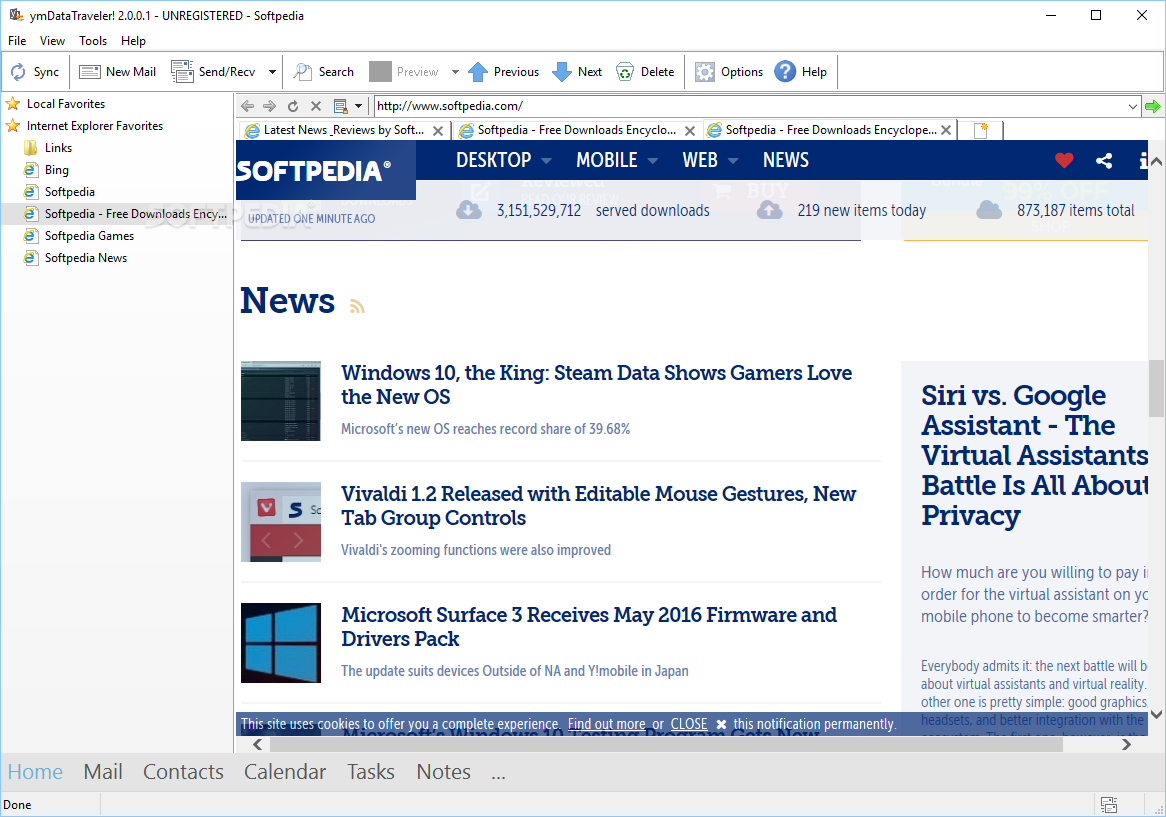Screen dimensions: 1166x817
Task: Click the share icon in site header
Action: 1104,160
